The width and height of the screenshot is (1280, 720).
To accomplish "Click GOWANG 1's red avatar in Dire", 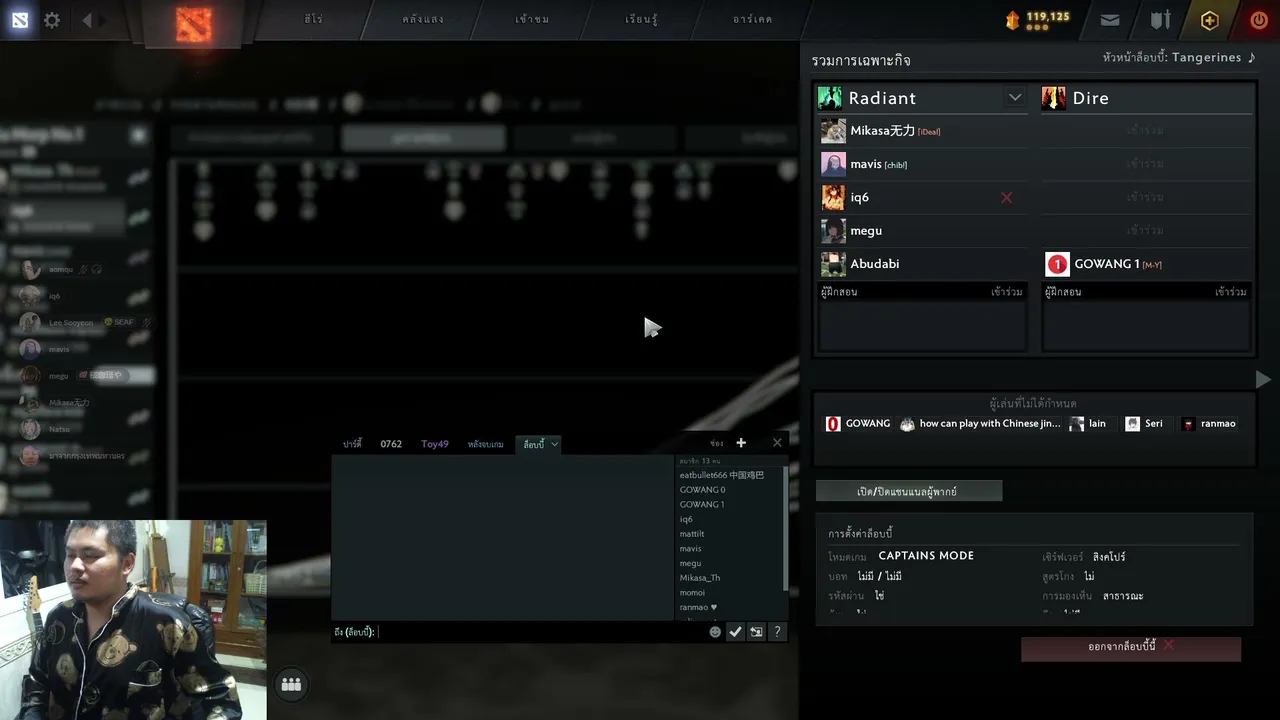I will (1057, 264).
